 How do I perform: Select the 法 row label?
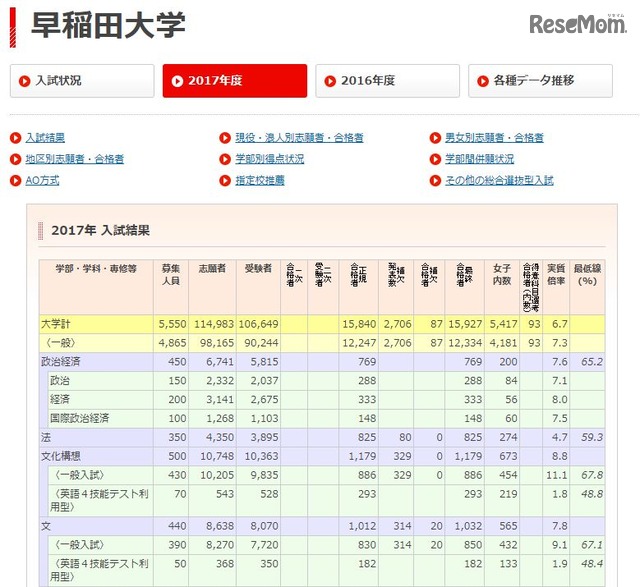[46, 437]
